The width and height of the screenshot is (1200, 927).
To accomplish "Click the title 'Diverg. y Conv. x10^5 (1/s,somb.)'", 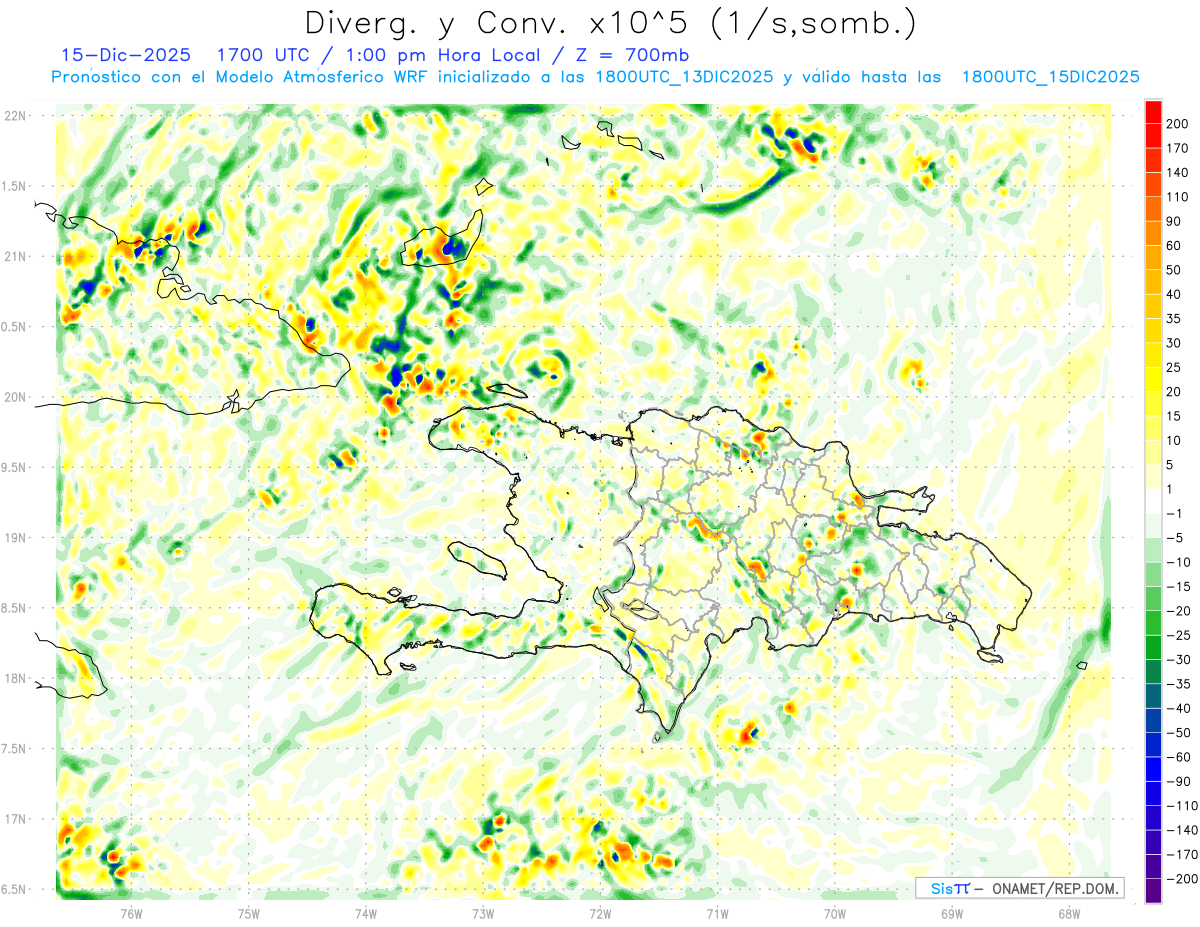I will (x=610, y=22).
